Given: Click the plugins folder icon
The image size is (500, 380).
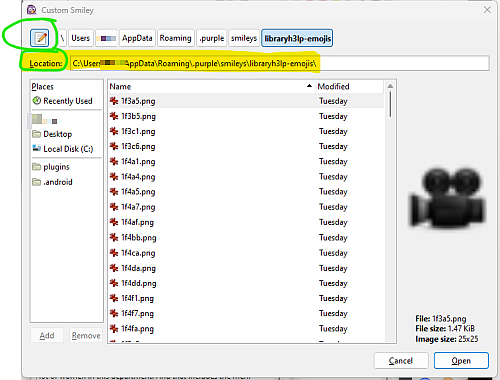Looking at the screenshot, I should (36, 166).
